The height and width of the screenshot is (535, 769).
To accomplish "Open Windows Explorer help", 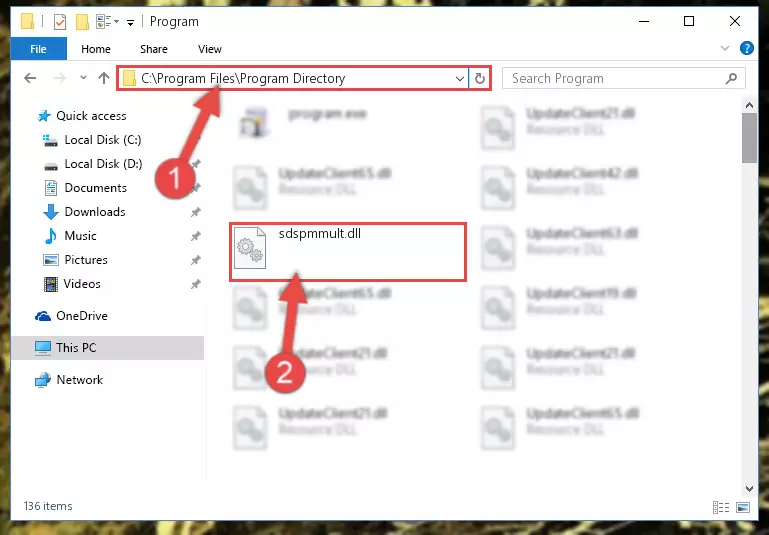I will tap(746, 48).
